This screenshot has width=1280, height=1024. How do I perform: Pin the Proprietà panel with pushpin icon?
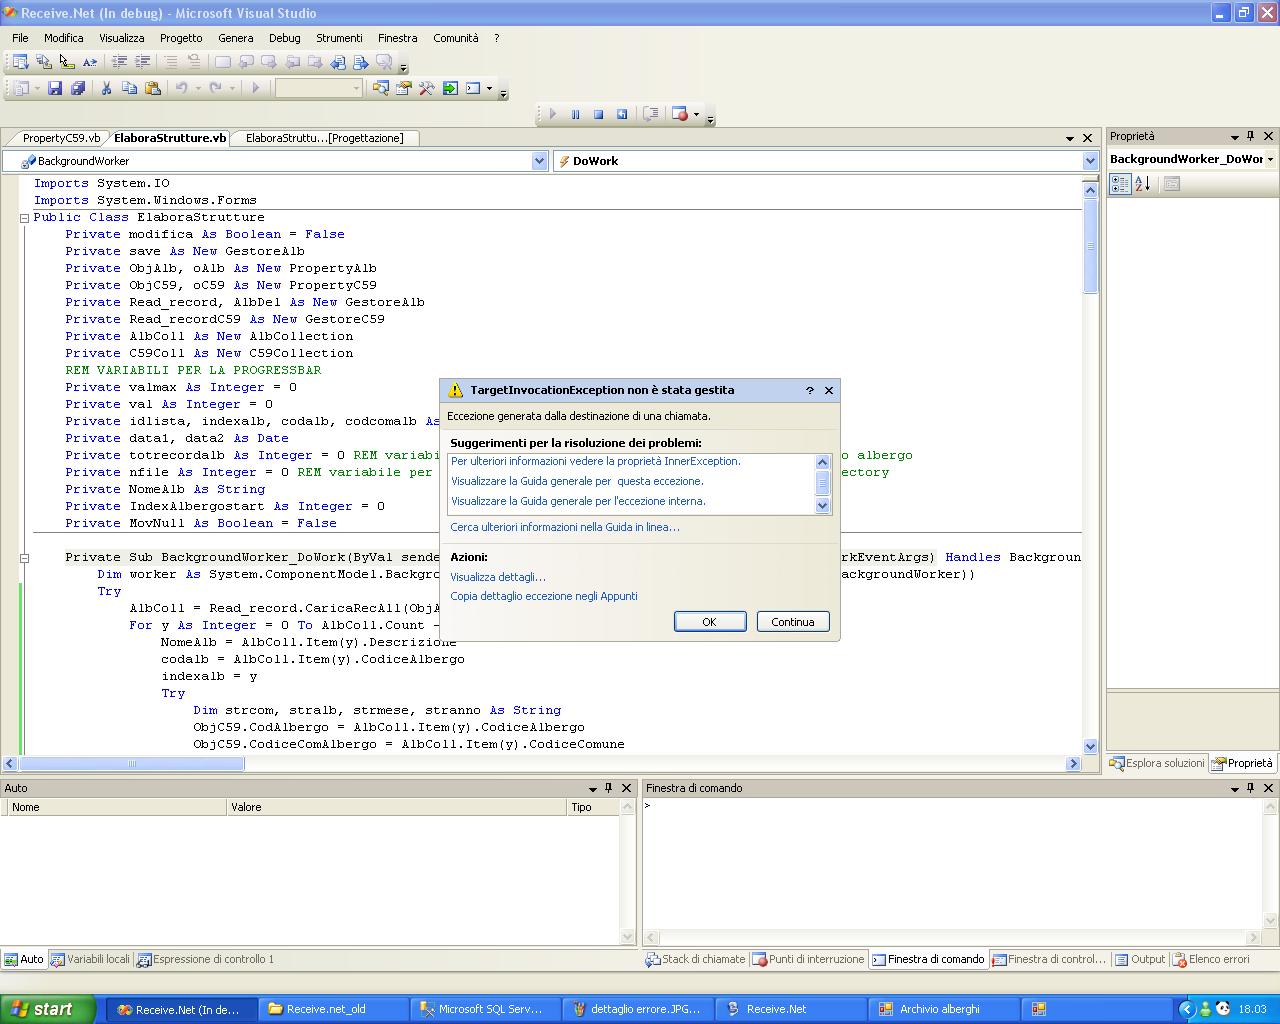click(1250, 136)
